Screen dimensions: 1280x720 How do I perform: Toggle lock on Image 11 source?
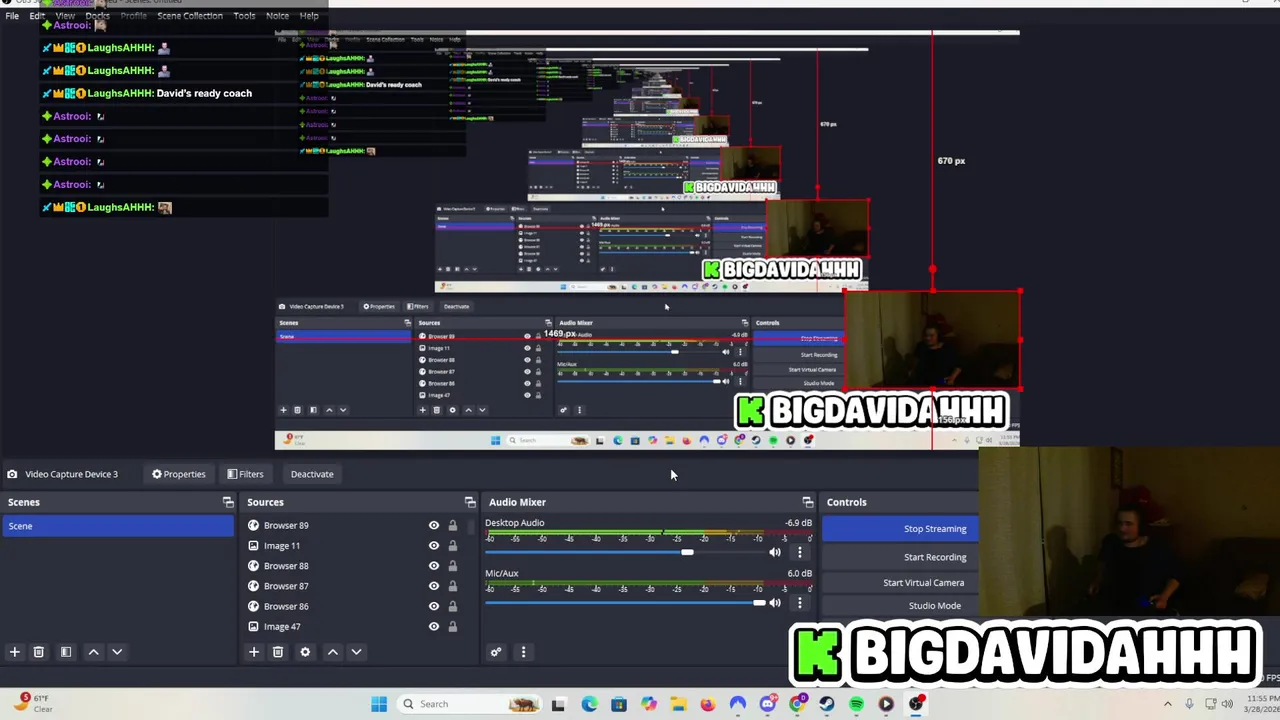pyautogui.click(x=452, y=546)
